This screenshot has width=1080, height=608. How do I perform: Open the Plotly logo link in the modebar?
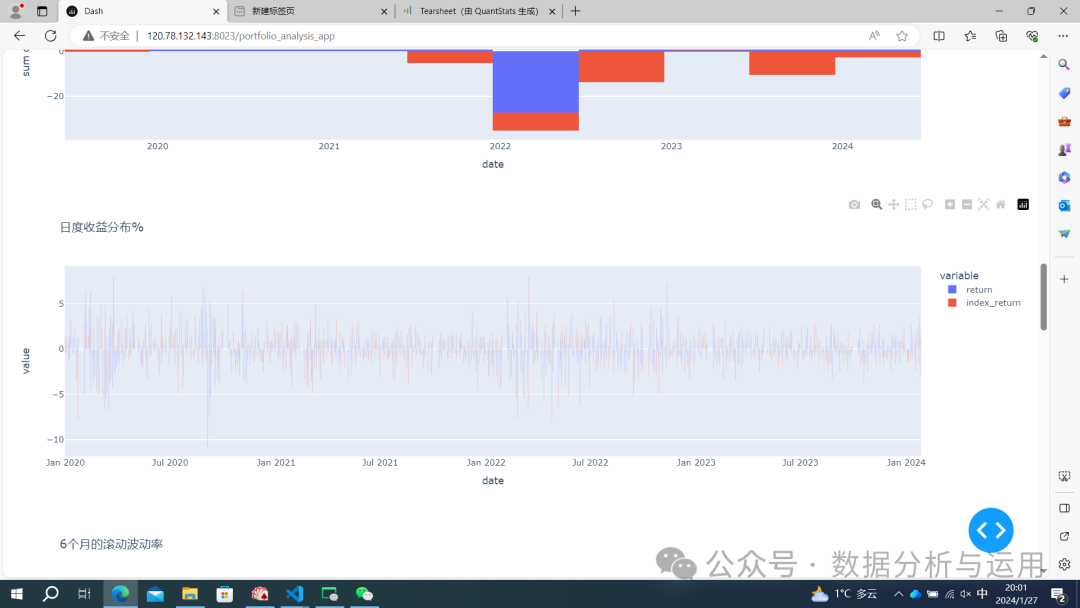[1023, 205]
